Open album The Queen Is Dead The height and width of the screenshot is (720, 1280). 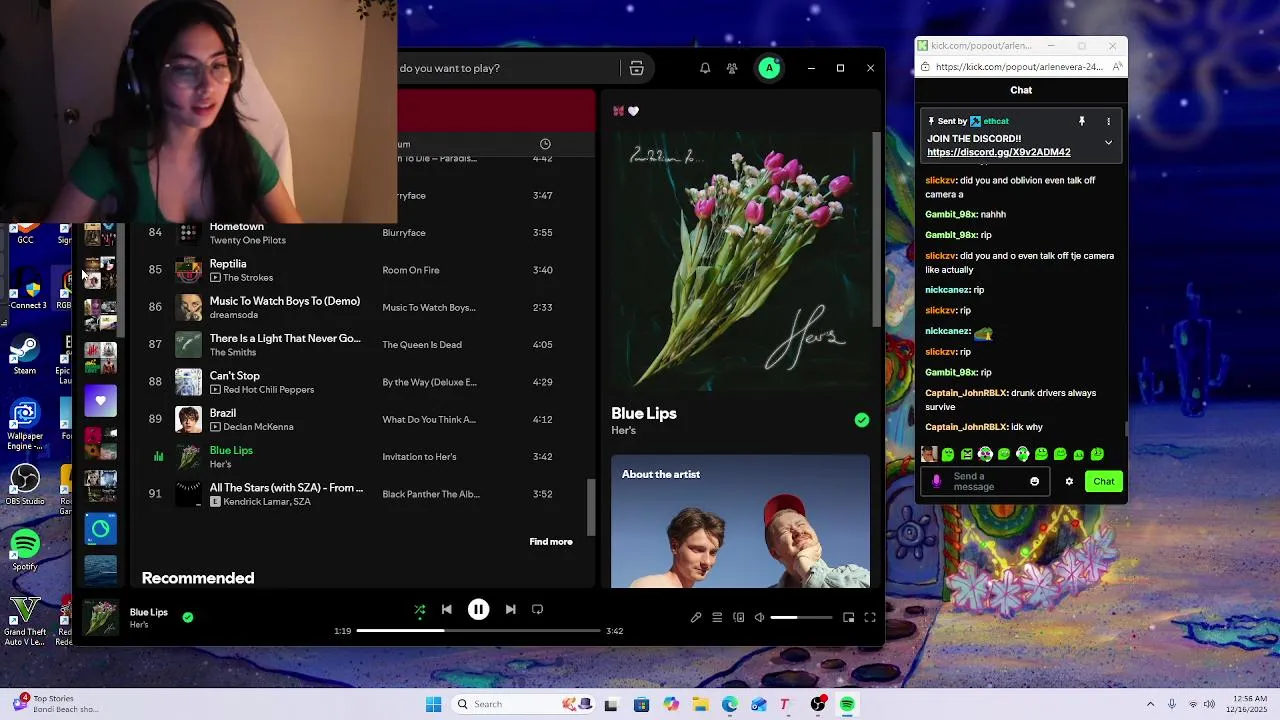[x=422, y=345]
